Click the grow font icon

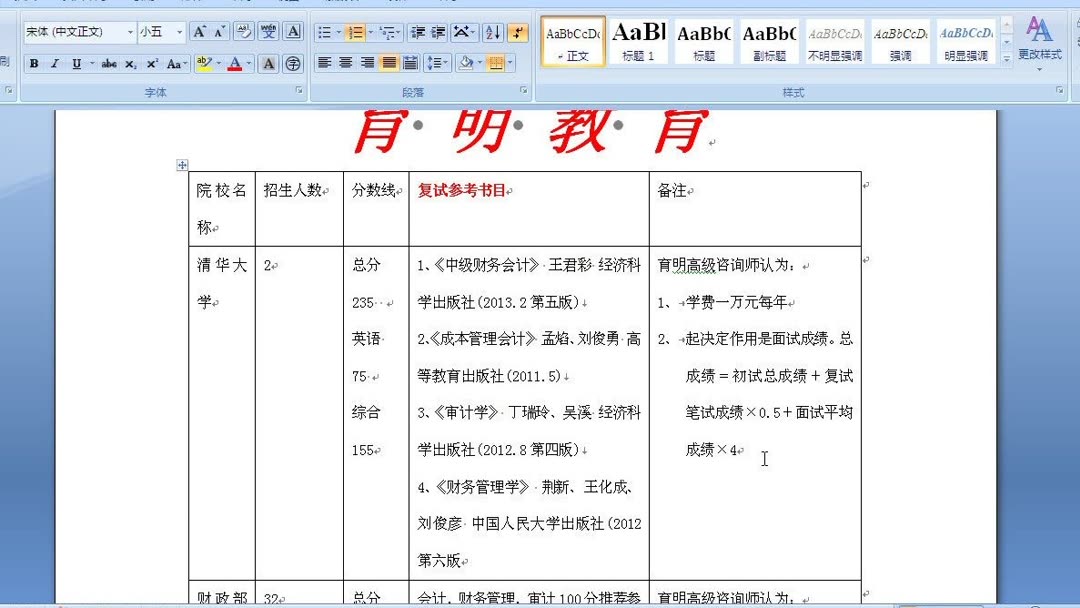pos(200,30)
